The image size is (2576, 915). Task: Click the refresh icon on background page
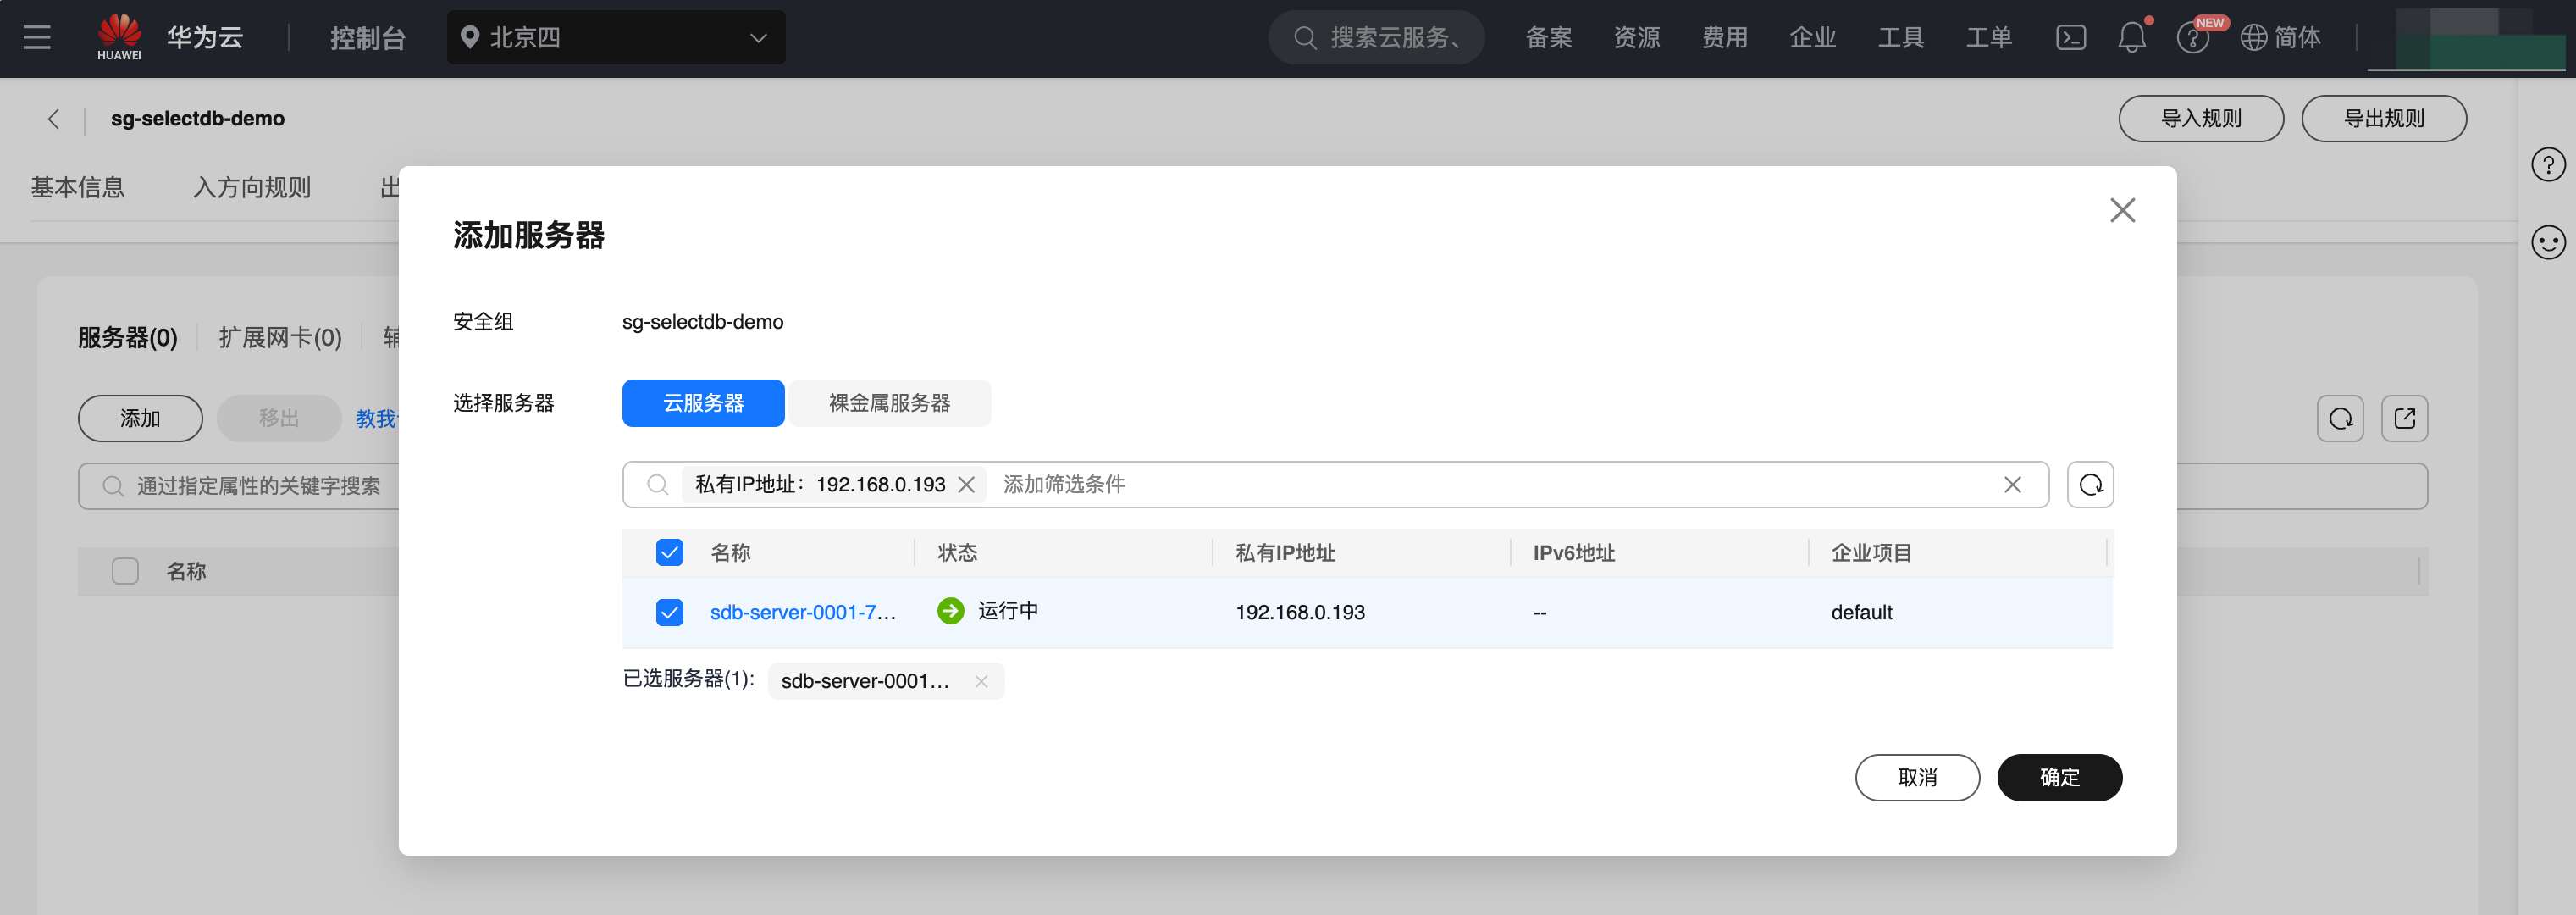point(2340,418)
